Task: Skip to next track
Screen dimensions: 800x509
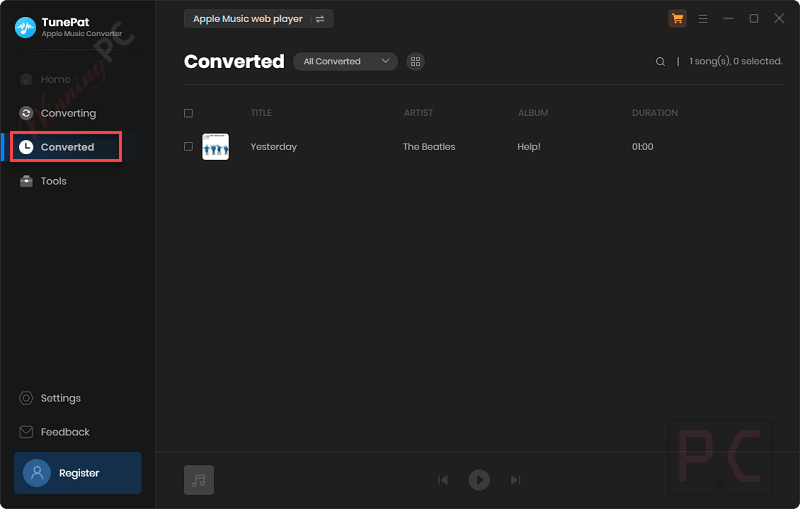Action: [516, 480]
